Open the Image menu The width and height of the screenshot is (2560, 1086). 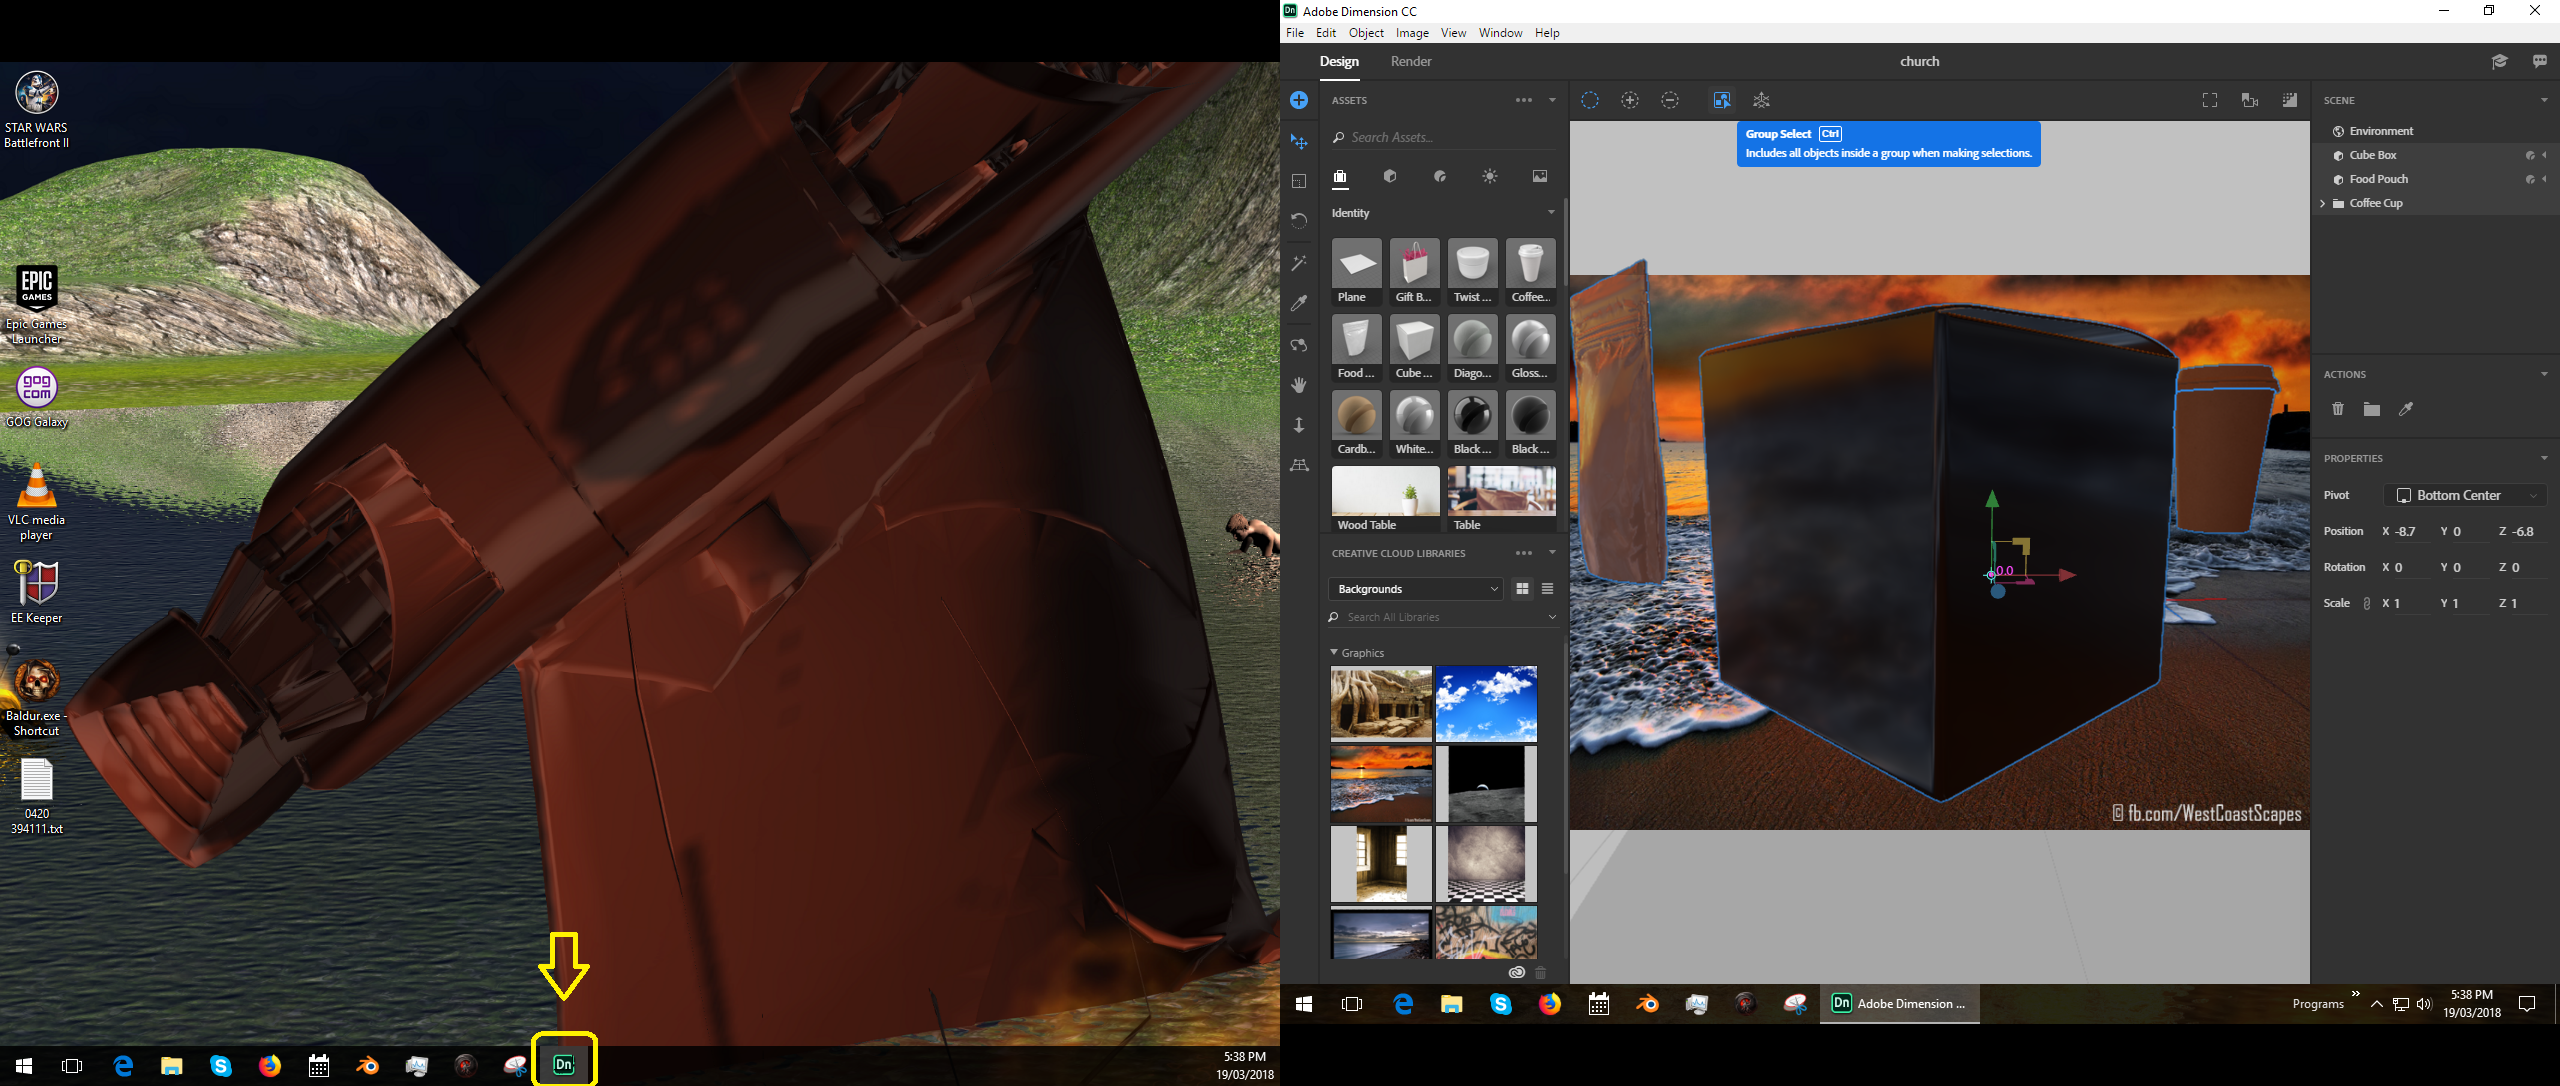[1412, 33]
